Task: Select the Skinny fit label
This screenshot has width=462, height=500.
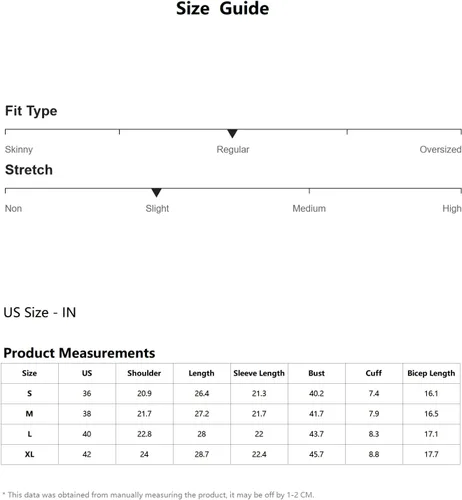Action: pyautogui.click(x=19, y=149)
